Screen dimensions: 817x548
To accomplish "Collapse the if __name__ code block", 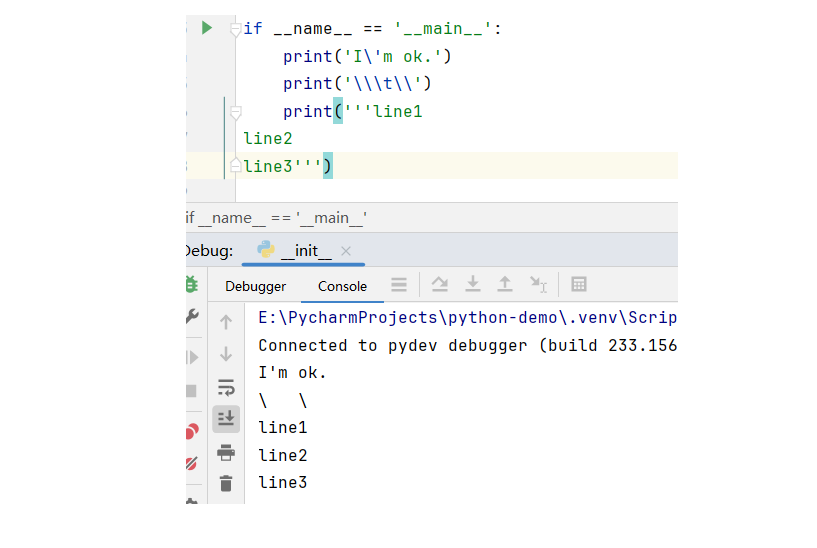I will tap(235, 30).
